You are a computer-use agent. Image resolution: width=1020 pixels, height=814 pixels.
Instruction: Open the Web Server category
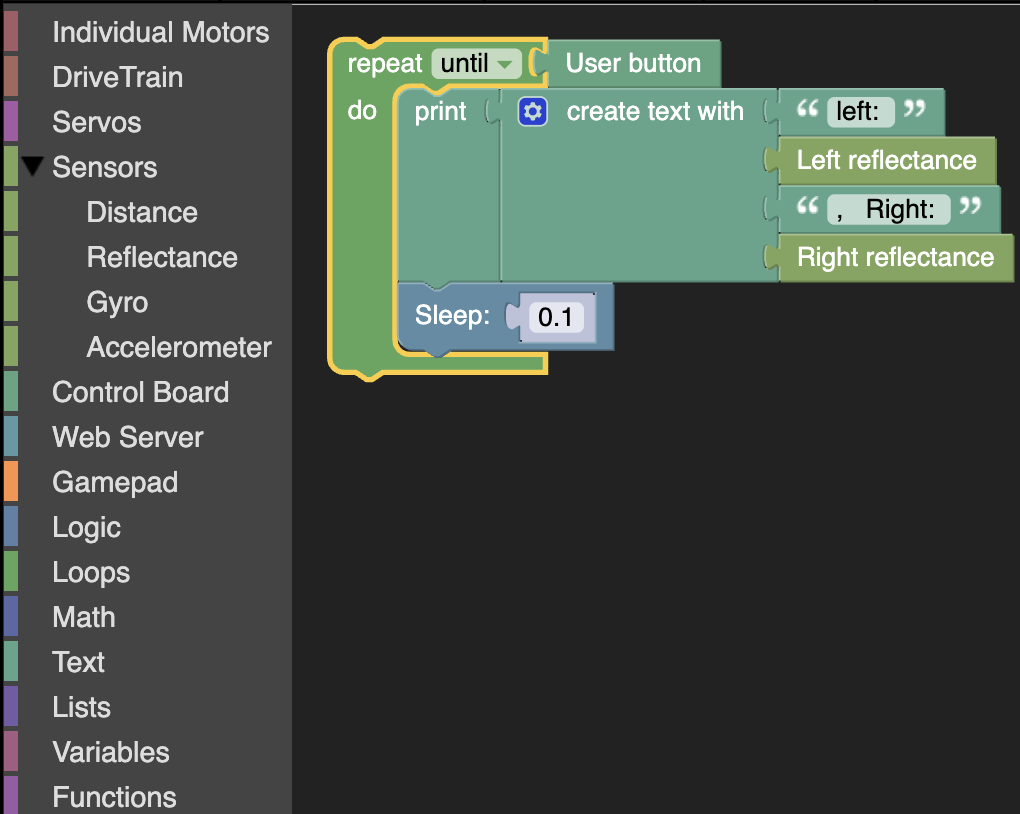tap(128, 437)
